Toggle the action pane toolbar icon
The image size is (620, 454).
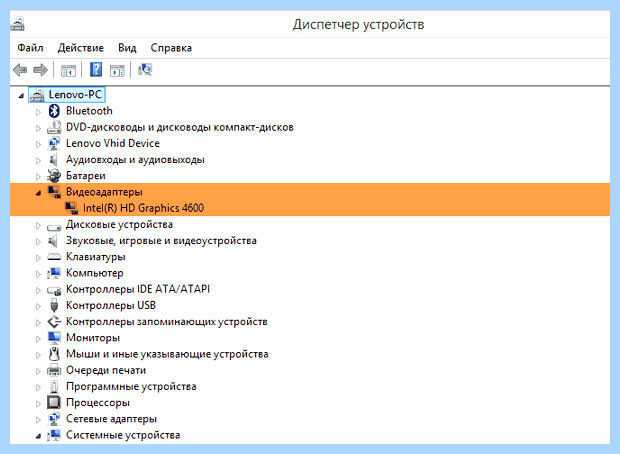point(117,70)
